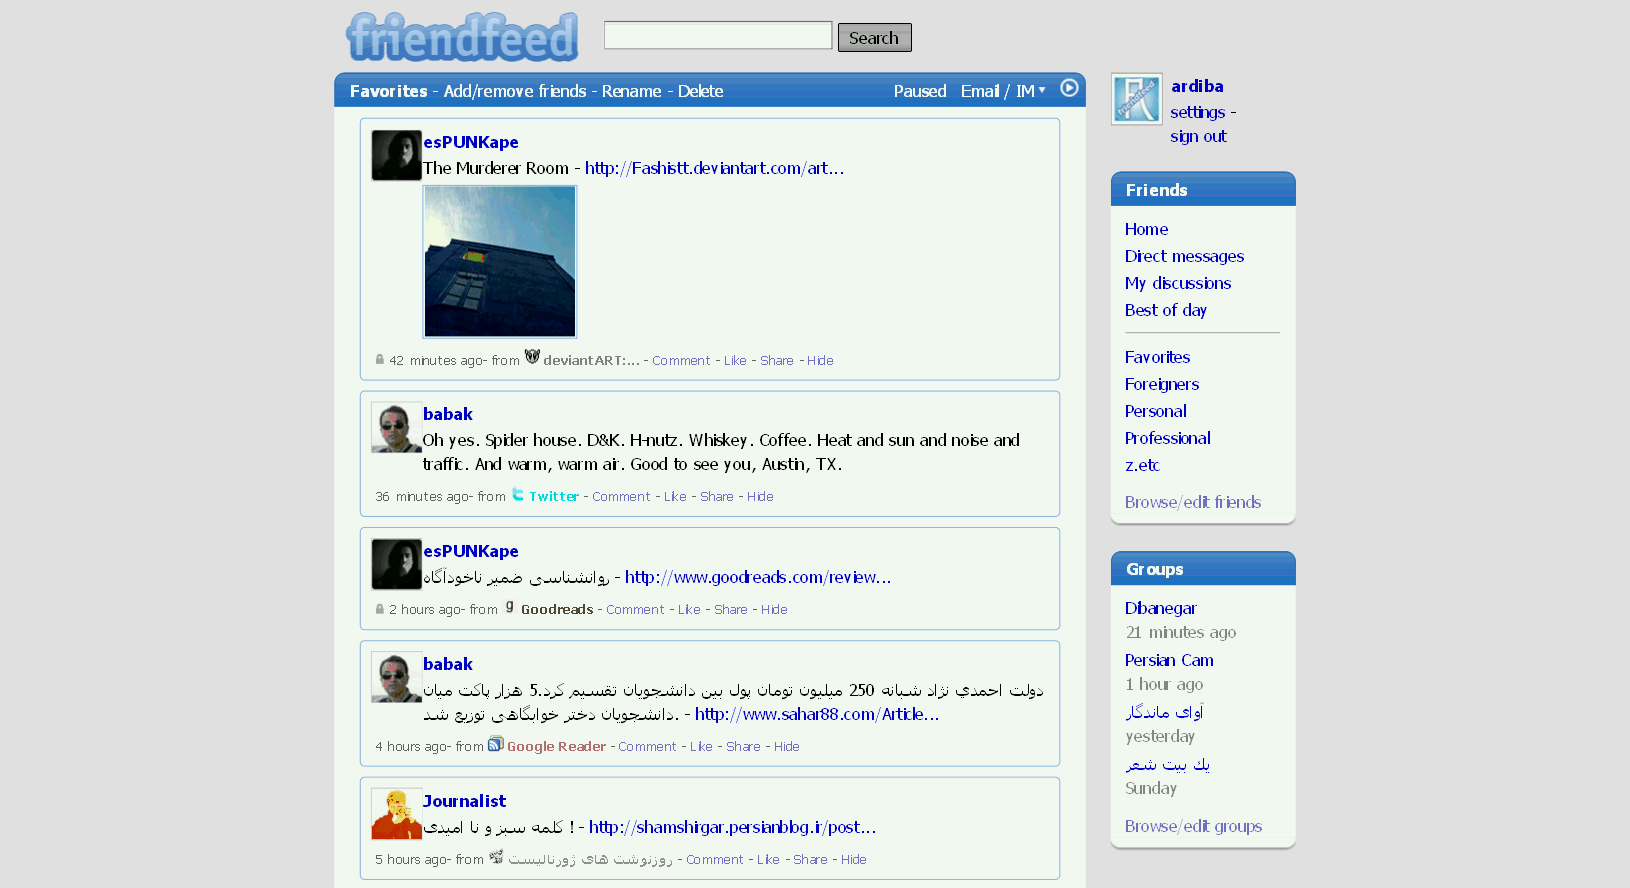Open the Dibanegar group
1630x888 pixels.
click(x=1160, y=608)
